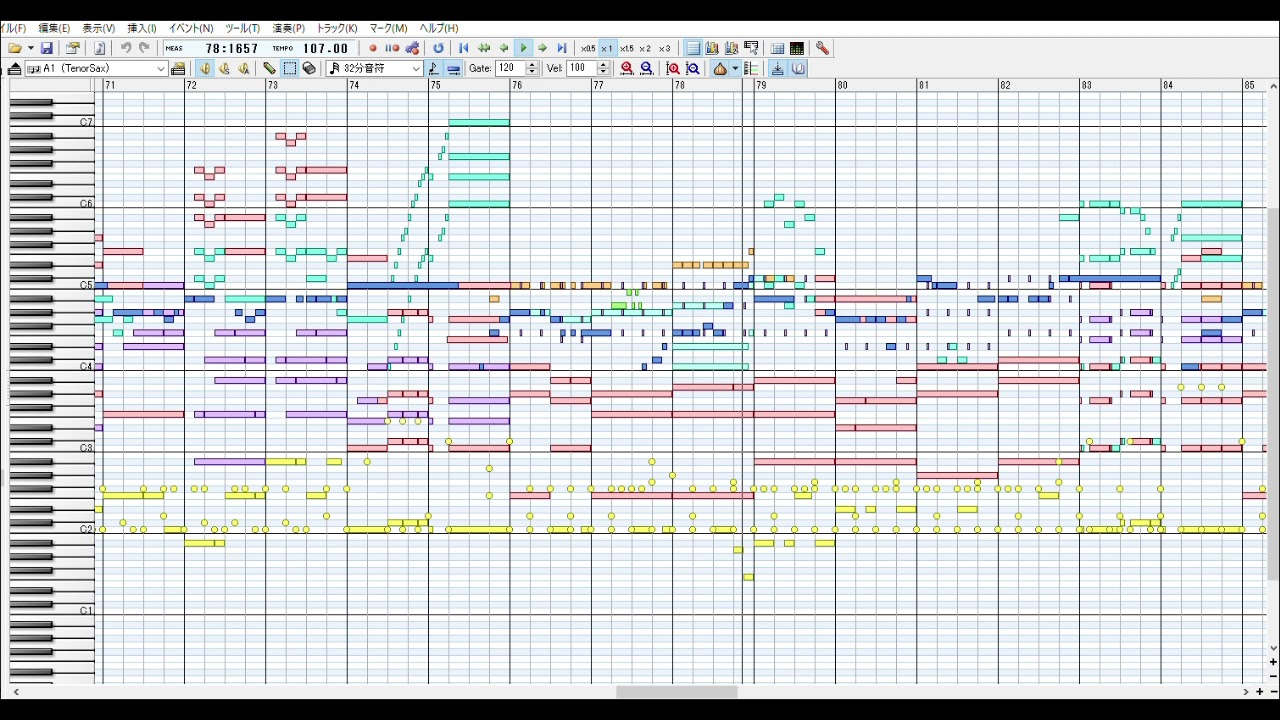This screenshot has width=1280, height=720.
Task: Open settings with the wrench icon
Action: pyautogui.click(x=822, y=48)
